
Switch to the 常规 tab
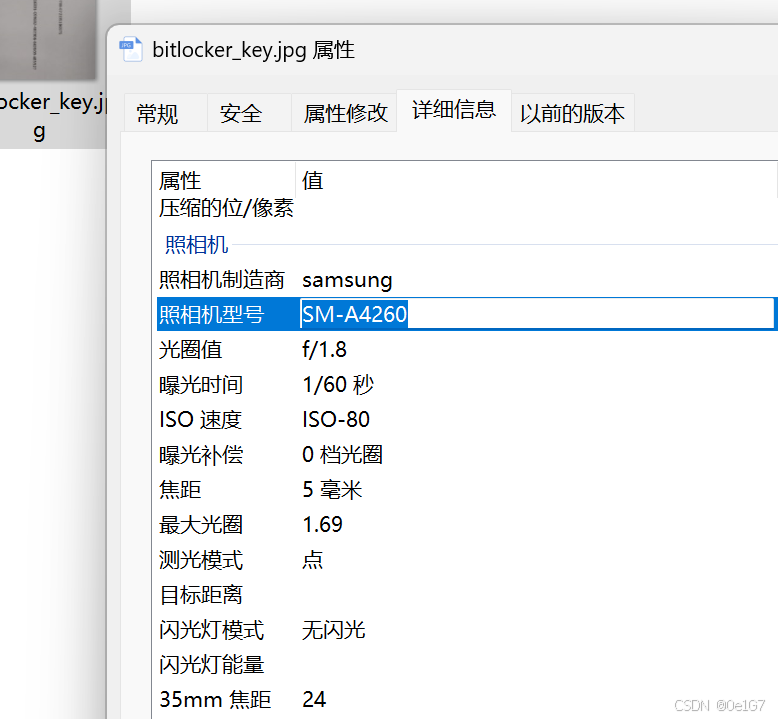165,113
